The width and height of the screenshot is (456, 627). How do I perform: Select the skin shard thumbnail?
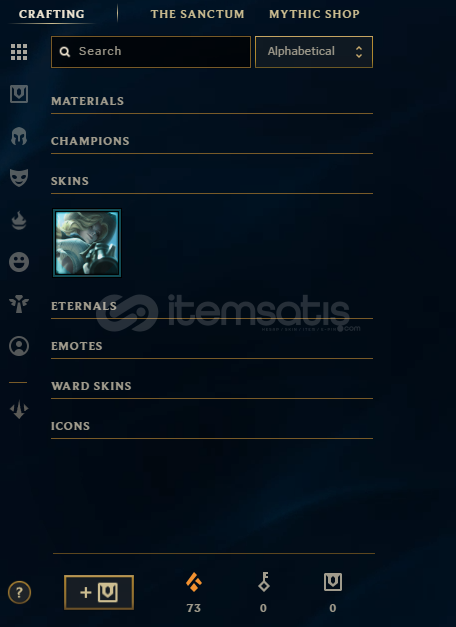pos(87,243)
